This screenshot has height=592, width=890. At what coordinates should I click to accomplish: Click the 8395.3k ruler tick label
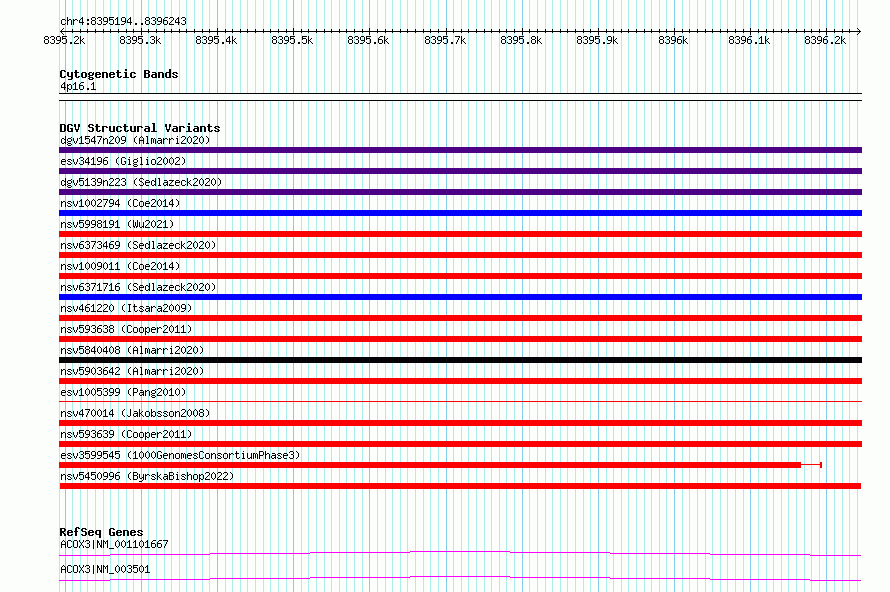click(140, 40)
